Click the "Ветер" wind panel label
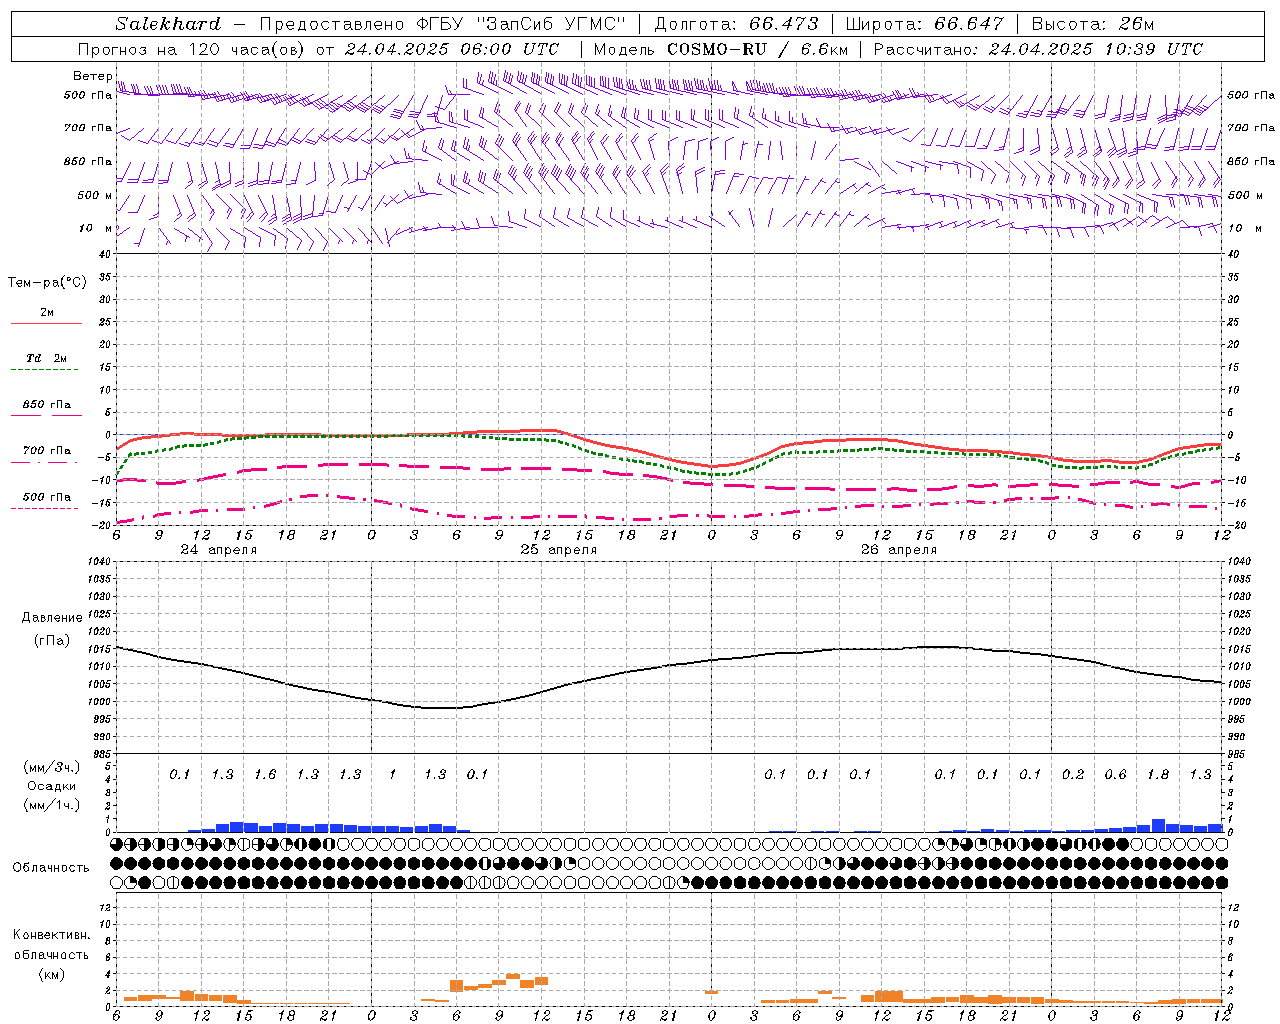 (92, 76)
